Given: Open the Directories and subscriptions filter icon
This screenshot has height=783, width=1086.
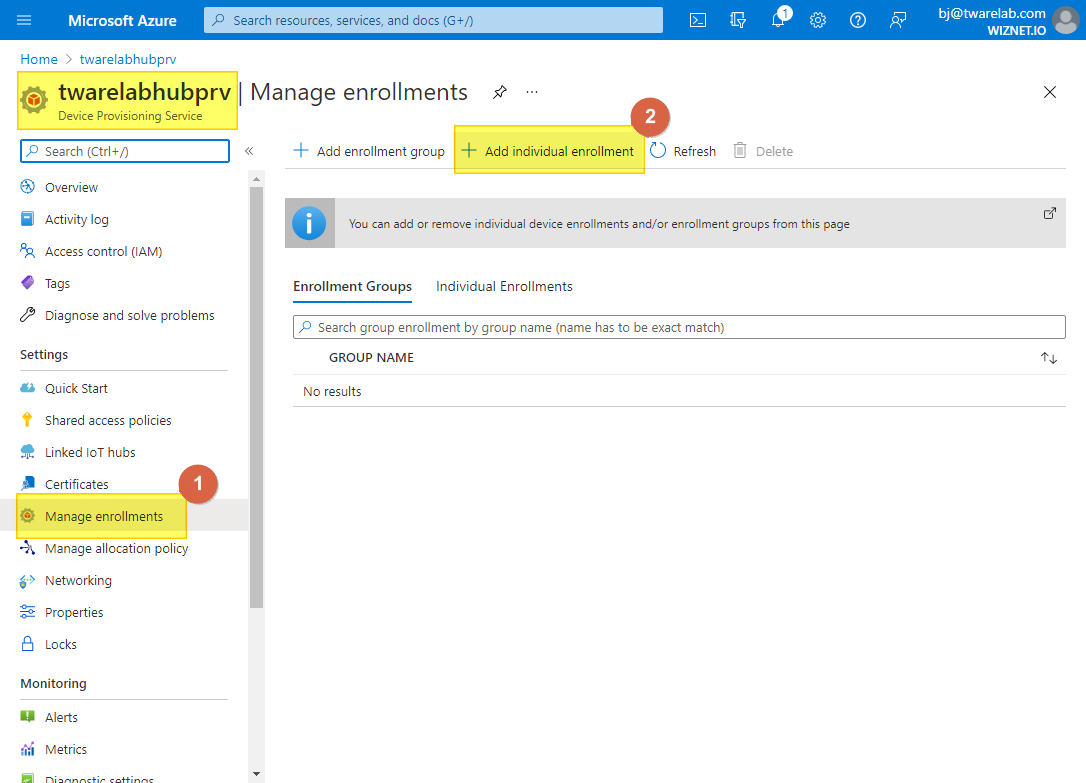Looking at the screenshot, I should tap(738, 20).
